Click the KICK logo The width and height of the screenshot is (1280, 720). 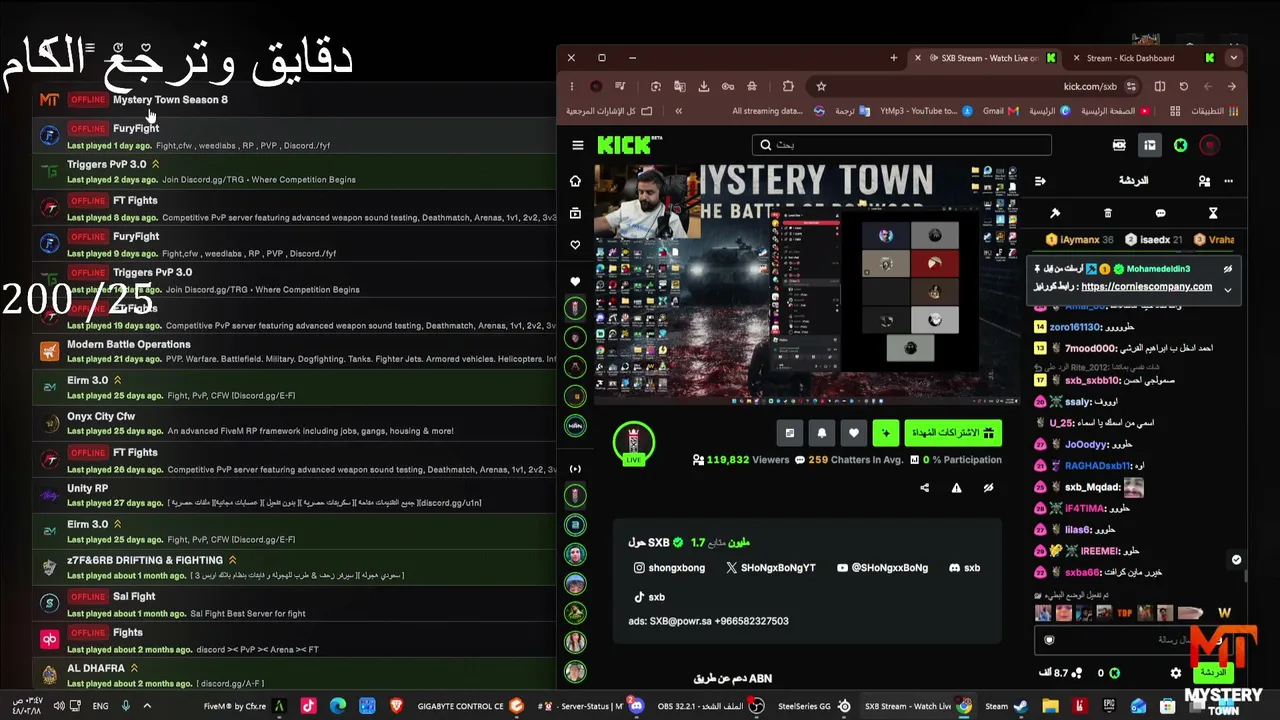pos(630,145)
